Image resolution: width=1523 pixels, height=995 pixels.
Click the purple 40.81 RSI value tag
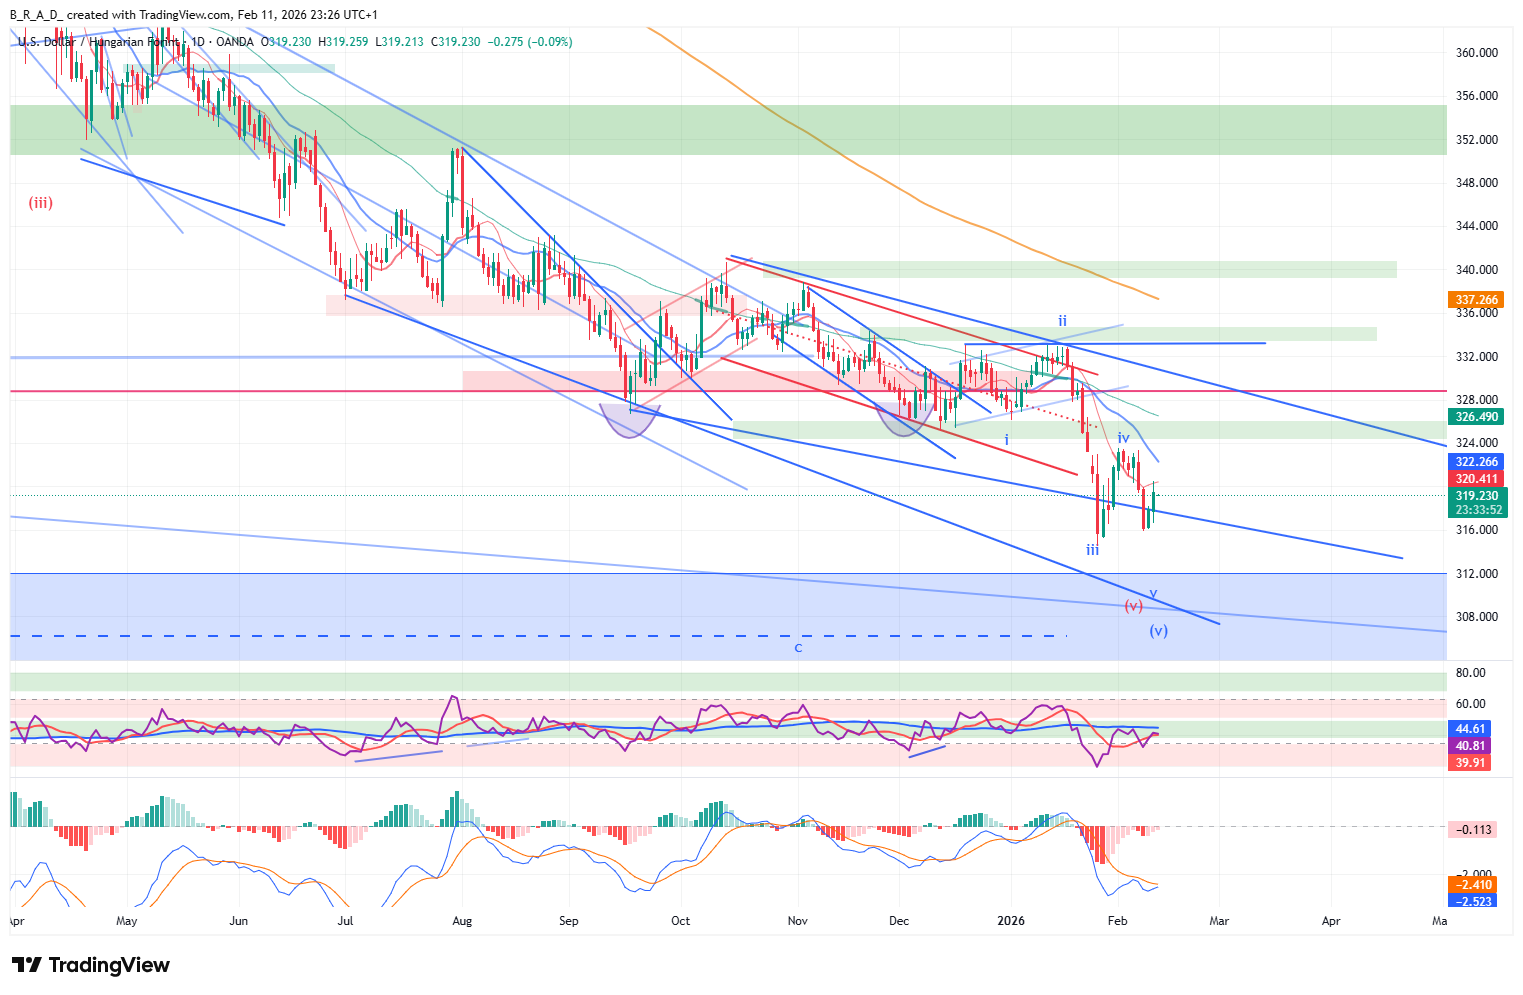(1470, 746)
